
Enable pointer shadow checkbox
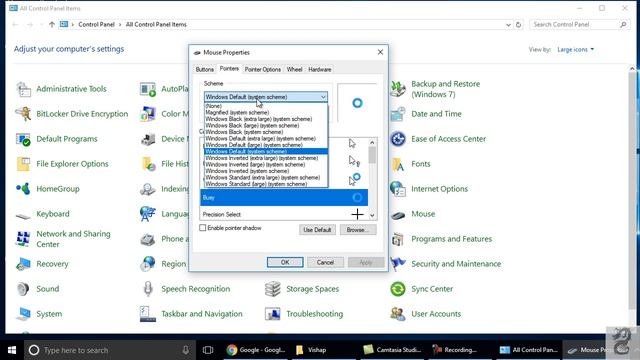[203, 228]
